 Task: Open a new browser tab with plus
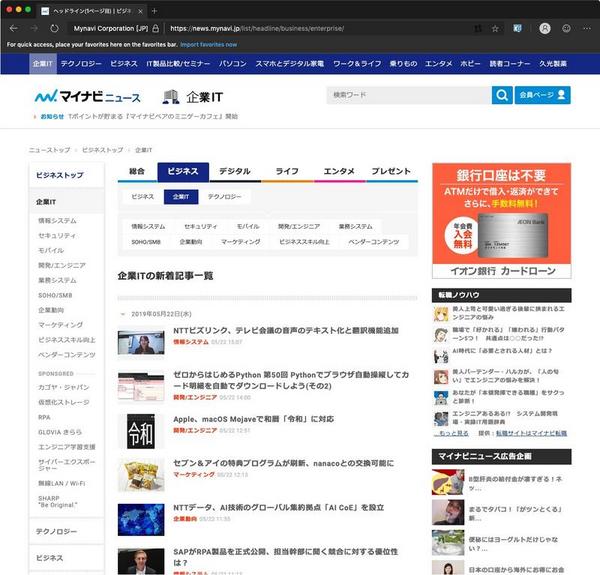pos(154,11)
